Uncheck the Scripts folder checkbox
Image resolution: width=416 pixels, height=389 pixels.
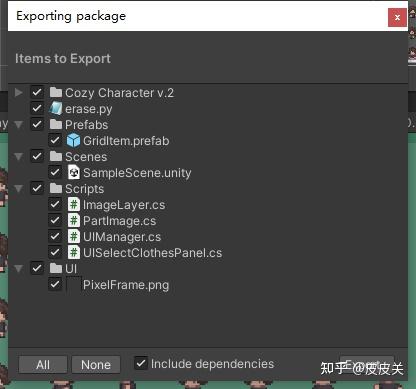(37, 188)
